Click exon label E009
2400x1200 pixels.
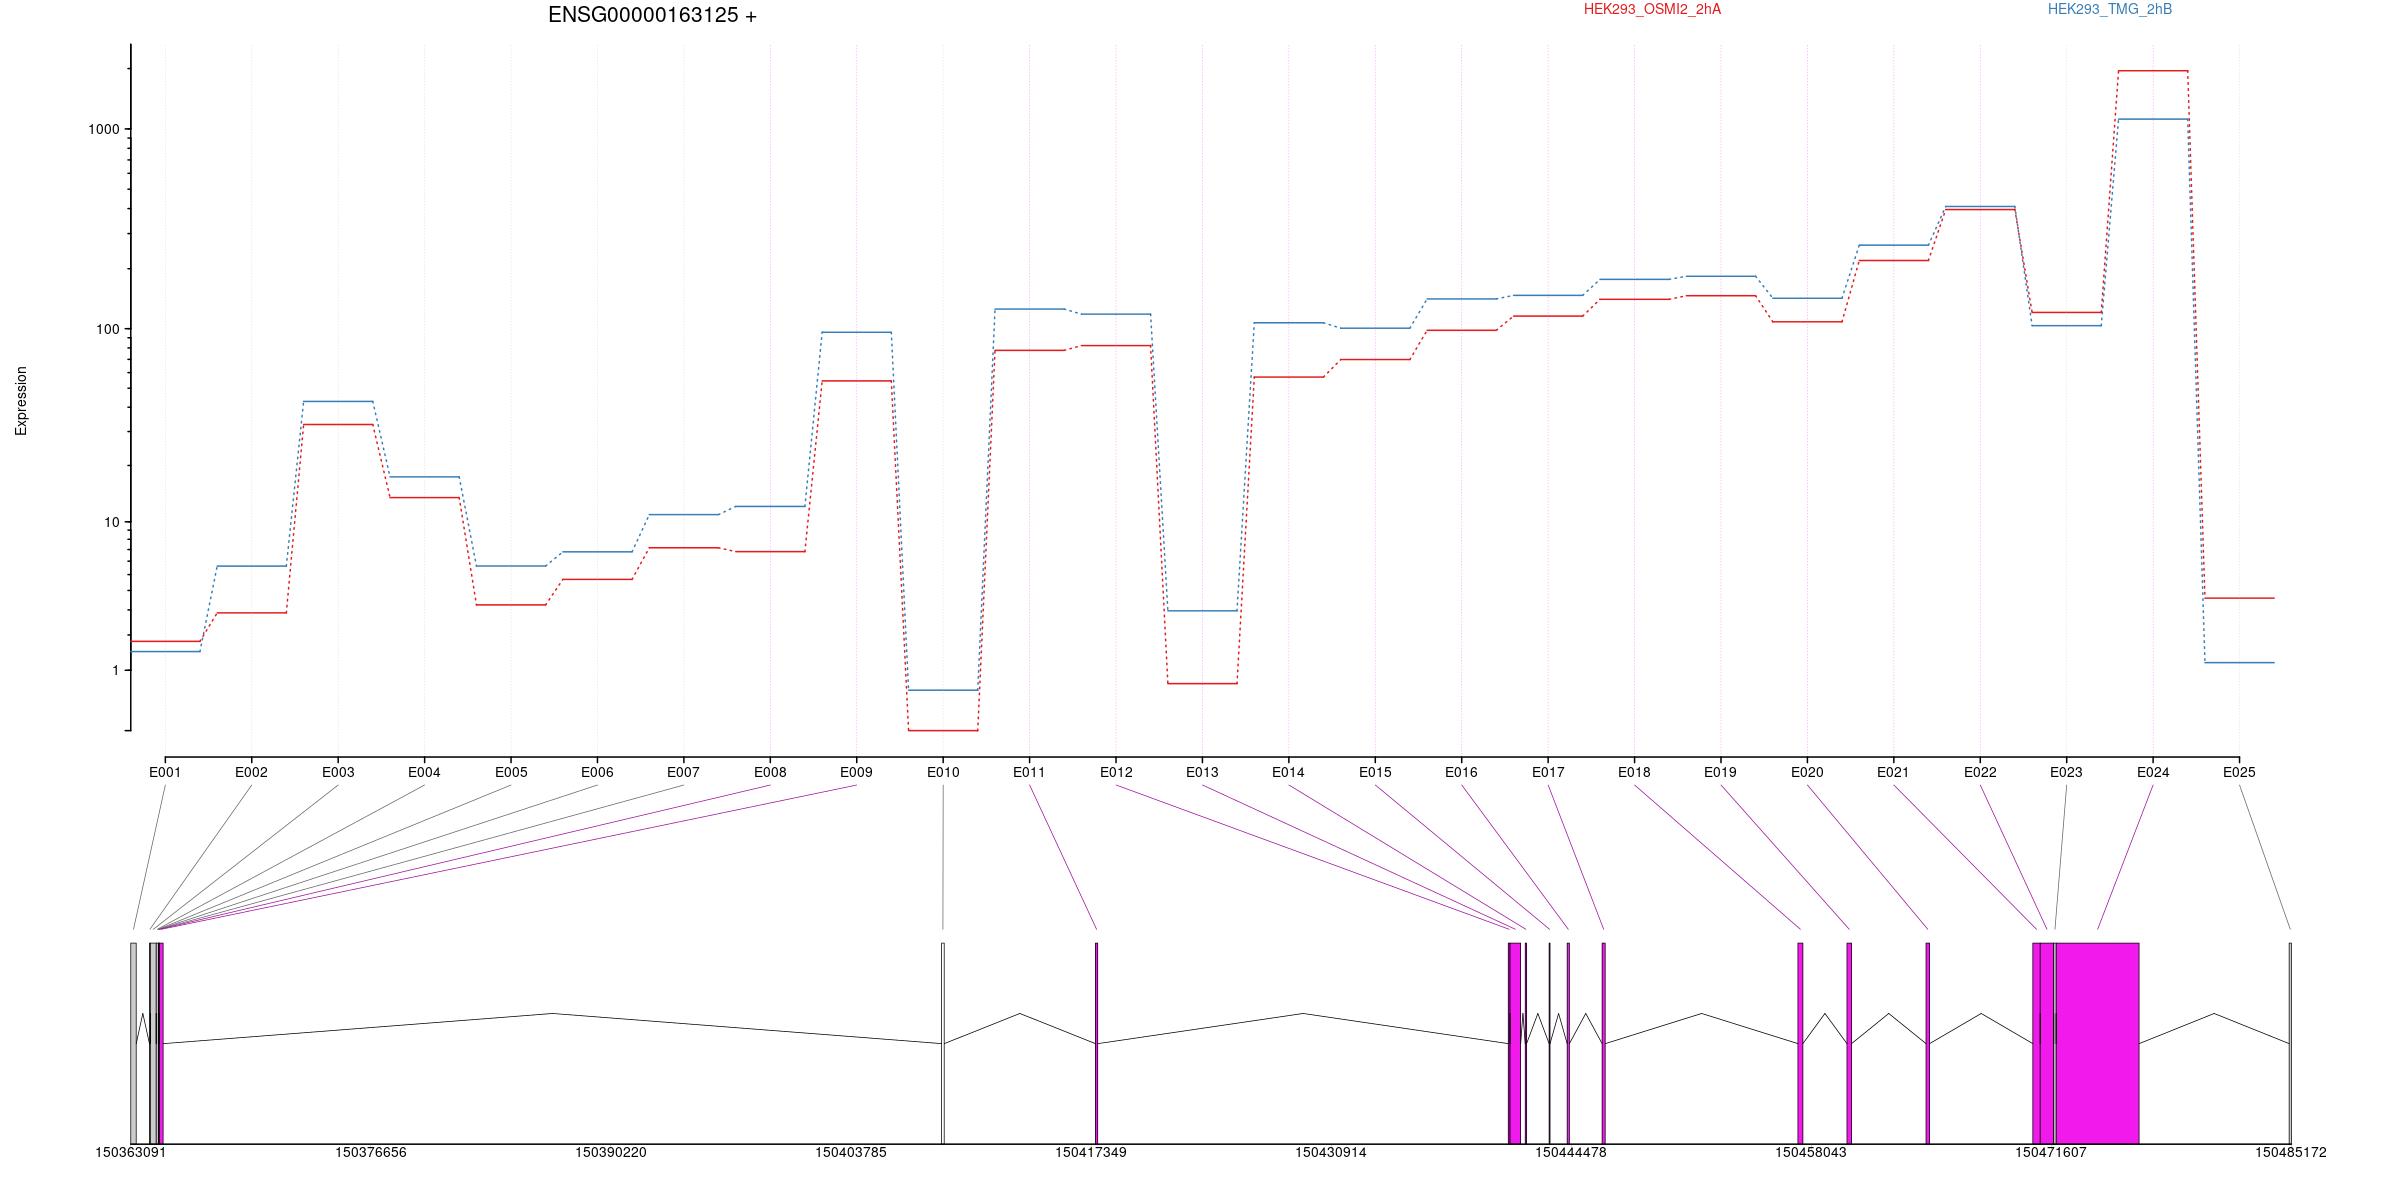point(856,772)
